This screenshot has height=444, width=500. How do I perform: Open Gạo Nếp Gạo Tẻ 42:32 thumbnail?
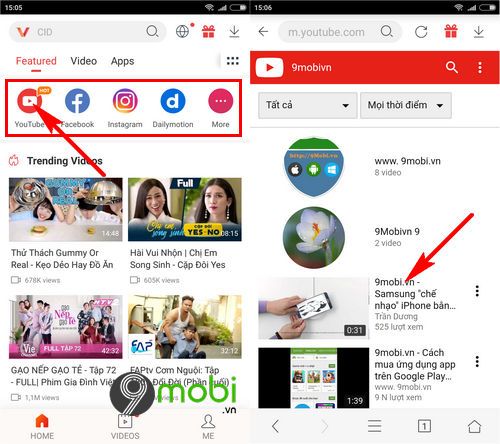click(66, 327)
